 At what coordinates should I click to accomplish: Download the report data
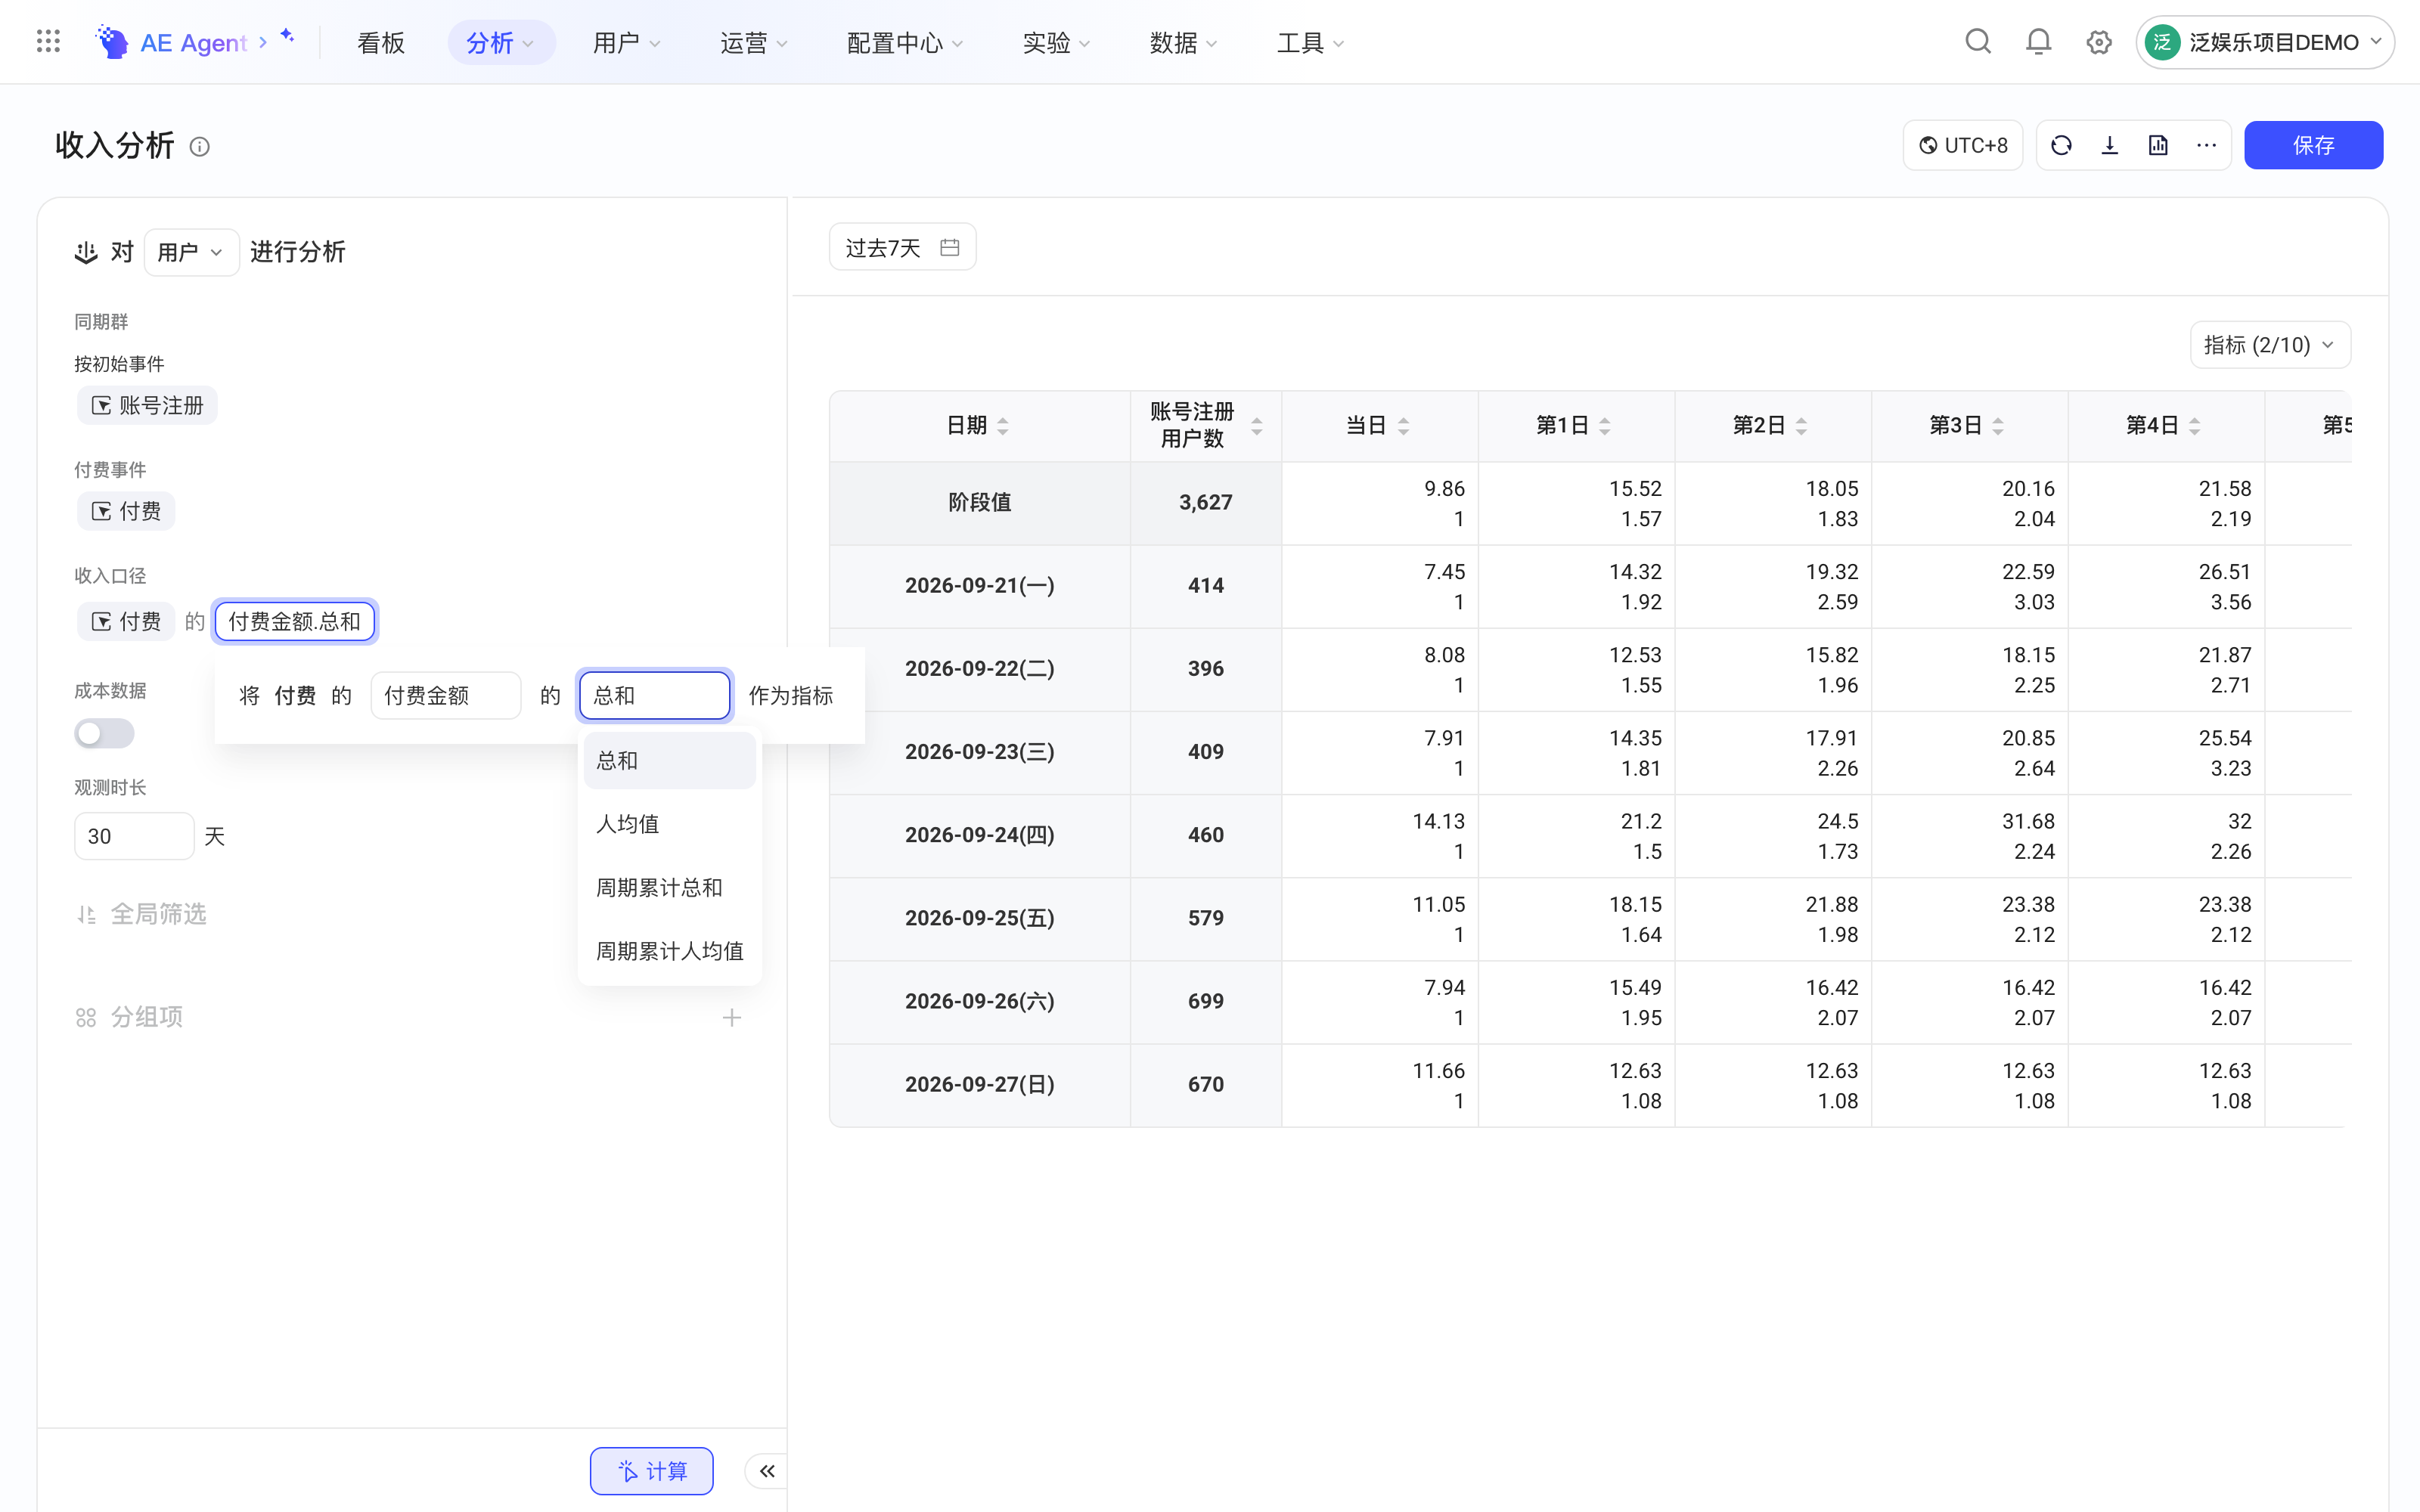(2110, 146)
